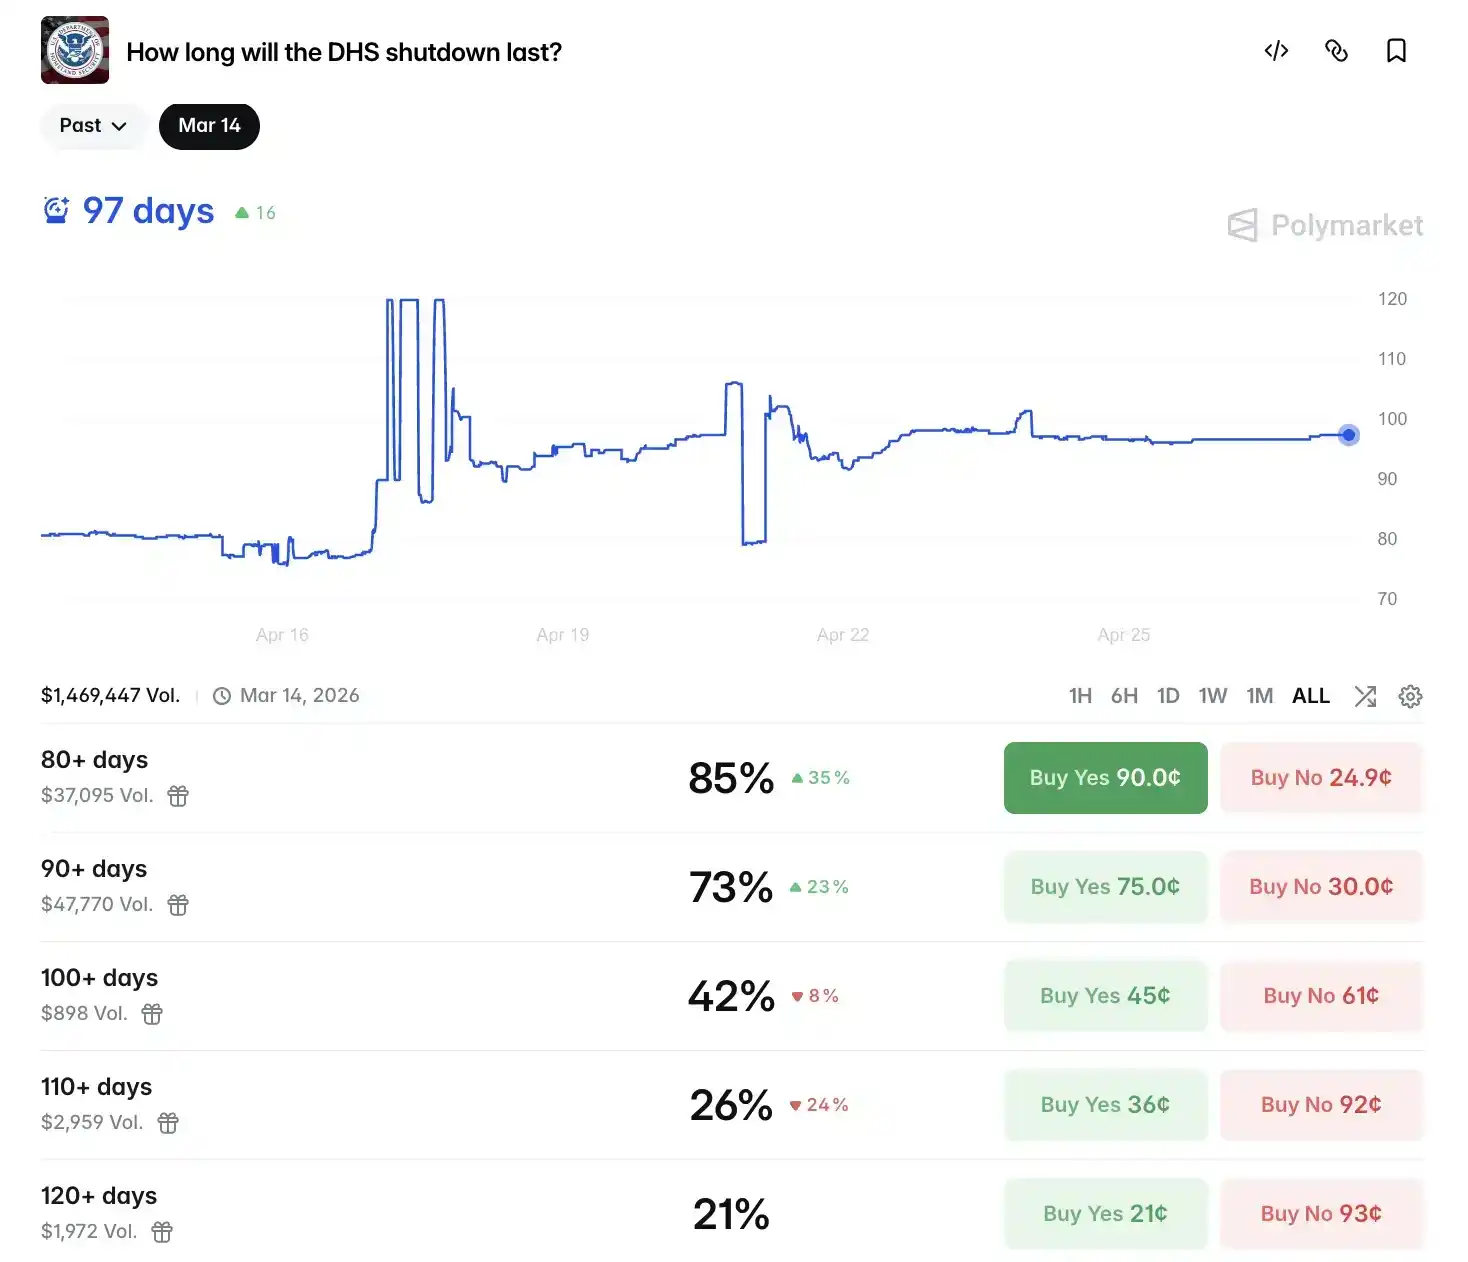
Task: Buy Yes at 90.0¢ for 80+ days
Action: [x=1105, y=778]
